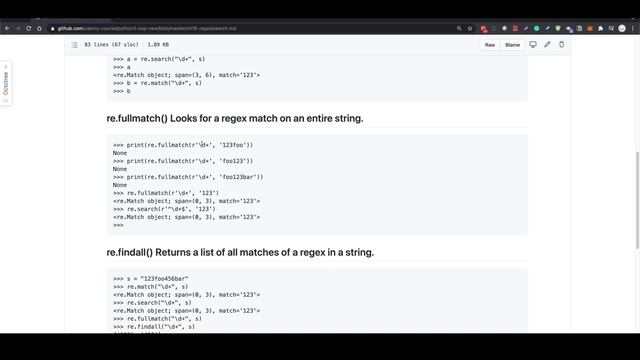This screenshot has width=640, height=360.
Task: Open the green circular extension icon
Action: click(536, 29)
